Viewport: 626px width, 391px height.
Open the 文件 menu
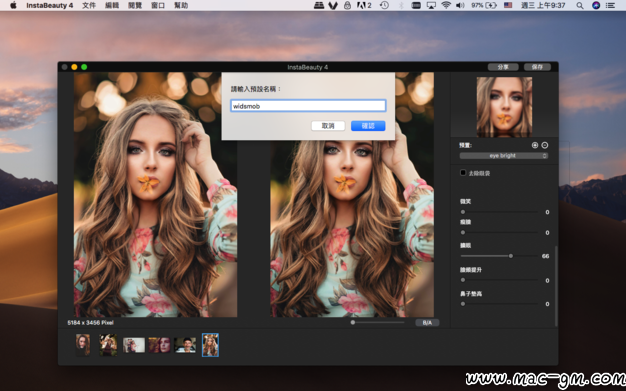(89, 5)
